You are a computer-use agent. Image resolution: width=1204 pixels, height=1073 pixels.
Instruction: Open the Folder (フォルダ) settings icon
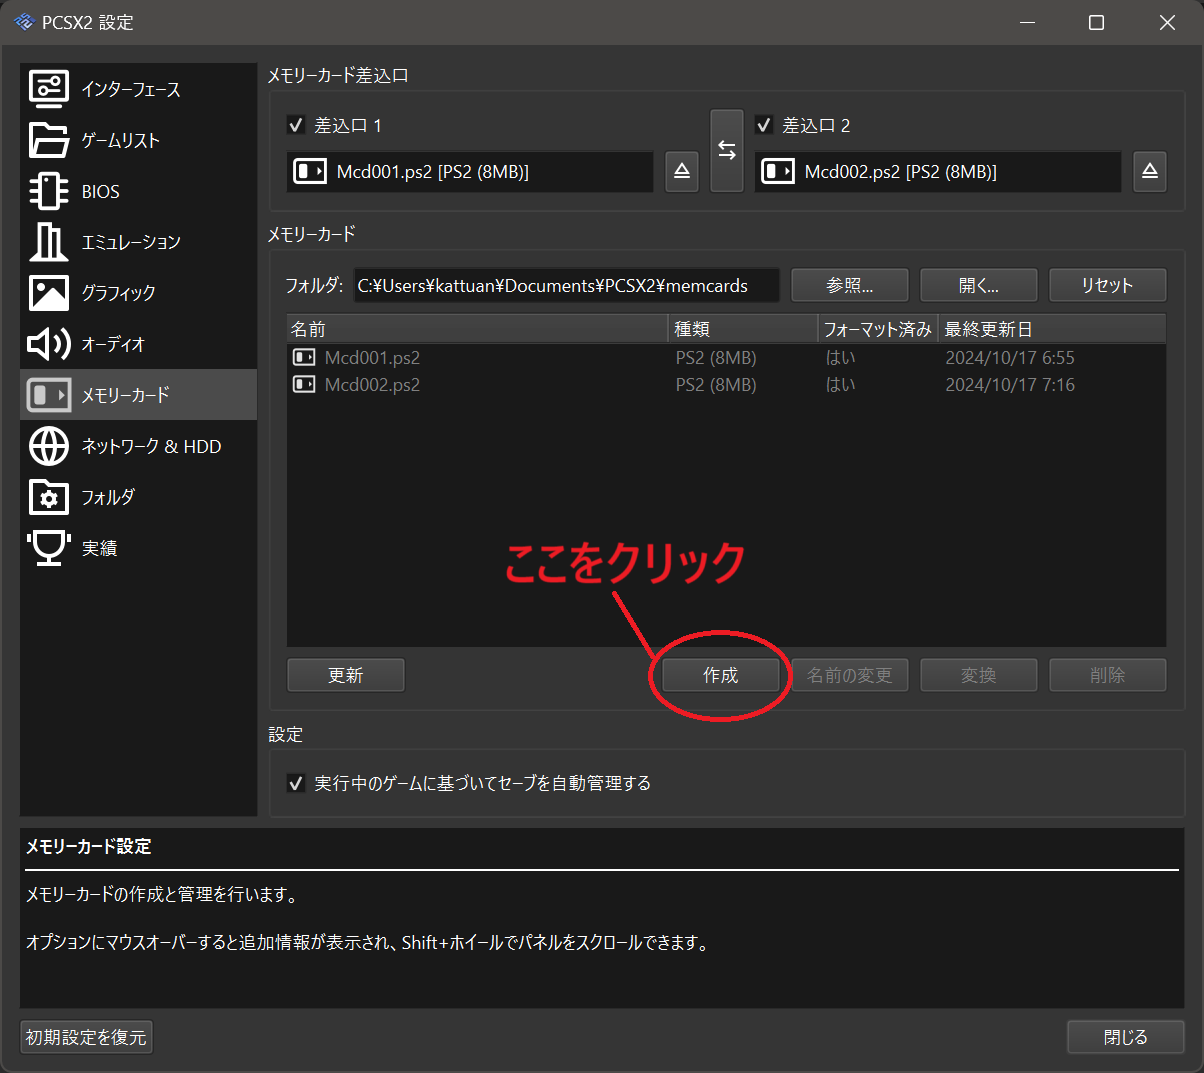click(x=48, y=497)
